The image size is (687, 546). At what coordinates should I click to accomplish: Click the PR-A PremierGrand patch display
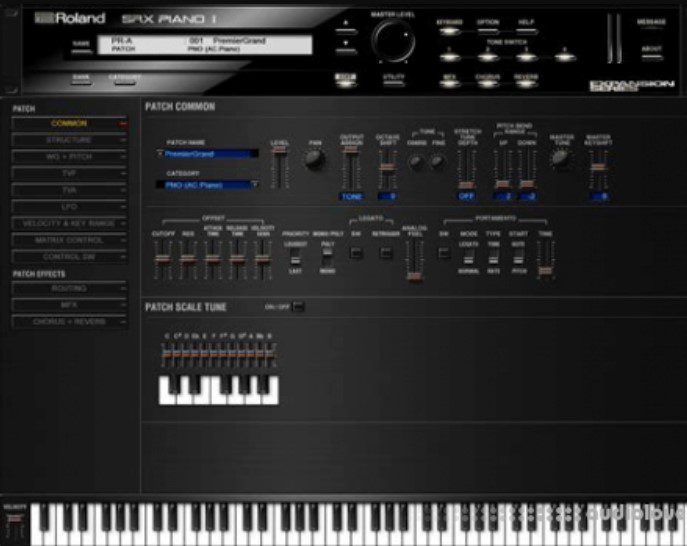coord(205,45)
